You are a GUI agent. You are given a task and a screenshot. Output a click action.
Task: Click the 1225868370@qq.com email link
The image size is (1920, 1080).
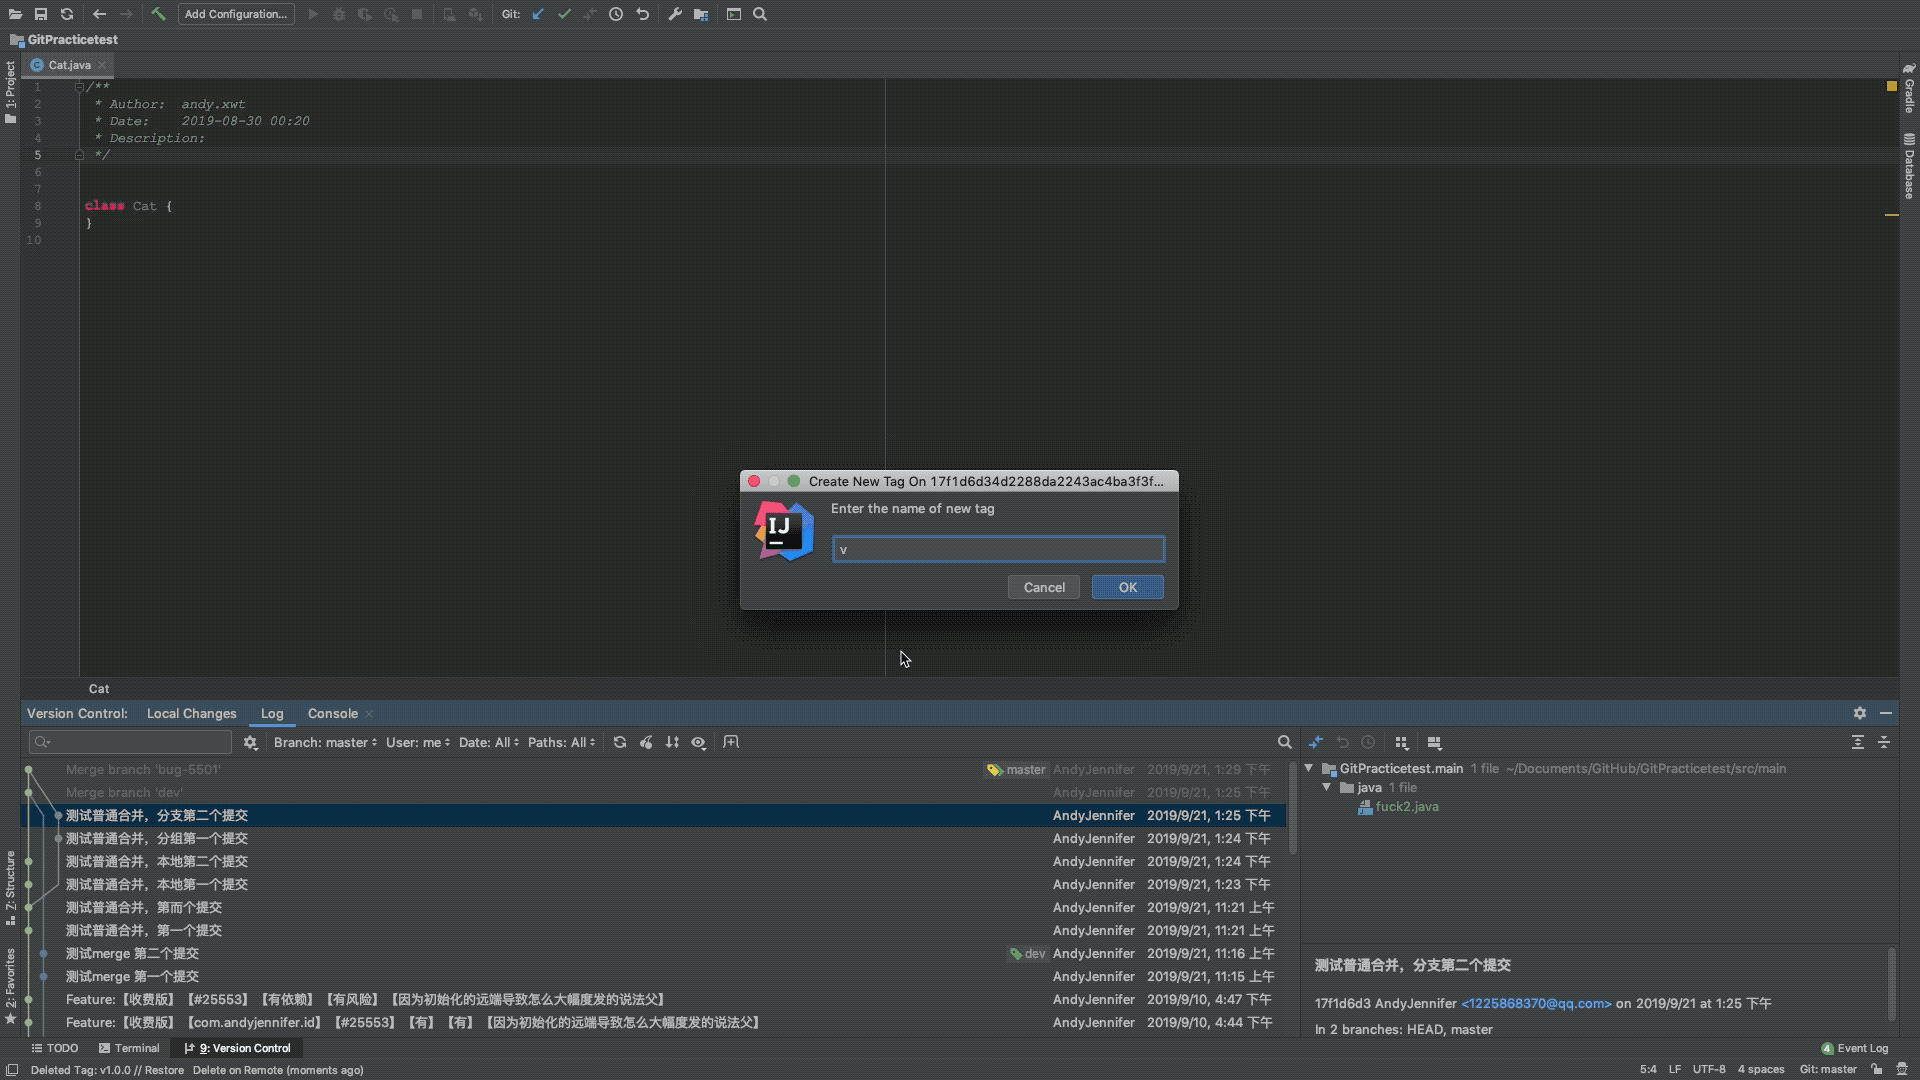coord(1536,1003)
